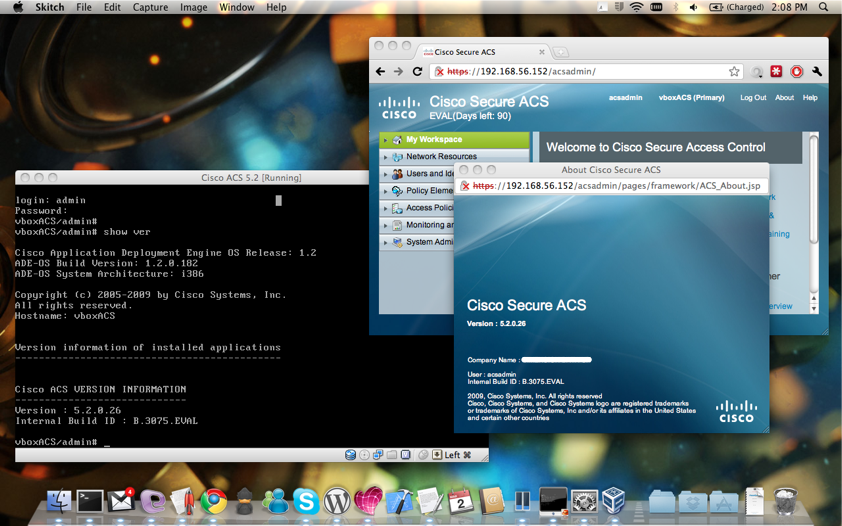The image size is (842, 526).
Task: Click VirtualBox virtualization (V) status icon
Action: (x=406, y=455)
